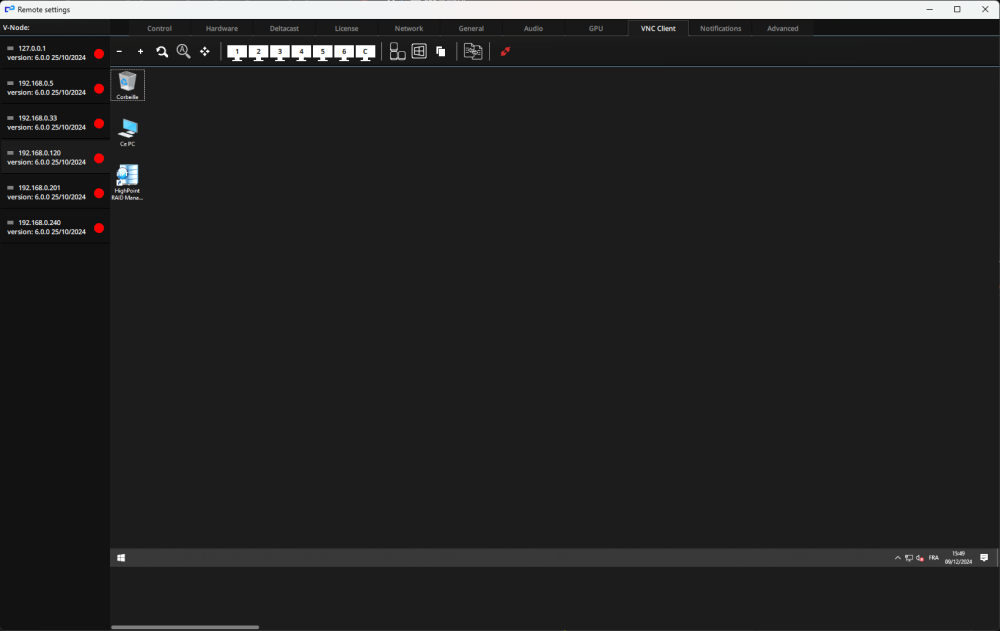Expand hidden tray icons with the chevron
The height and width of the screenshot is (631, 1000).
pos(897,557)
